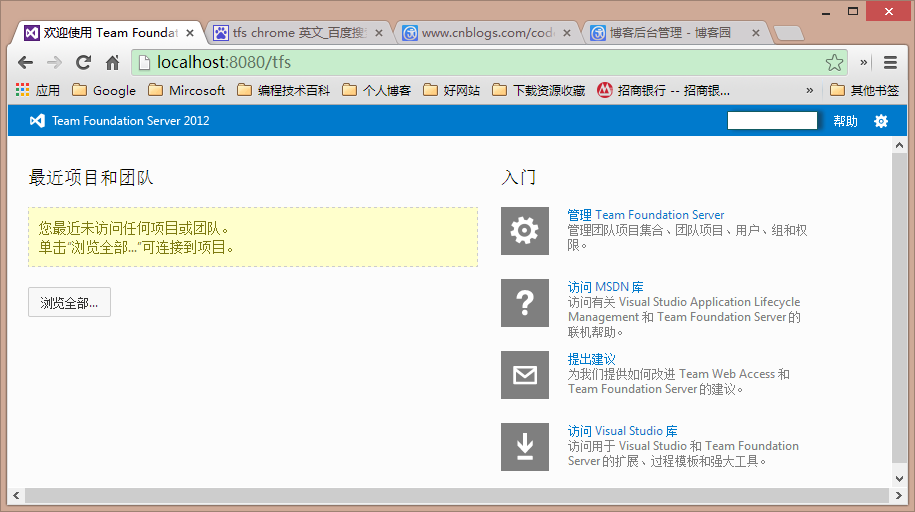915x512 pixels.
Task: Open the 应用 apps shortcut
Action: [38, 90]
